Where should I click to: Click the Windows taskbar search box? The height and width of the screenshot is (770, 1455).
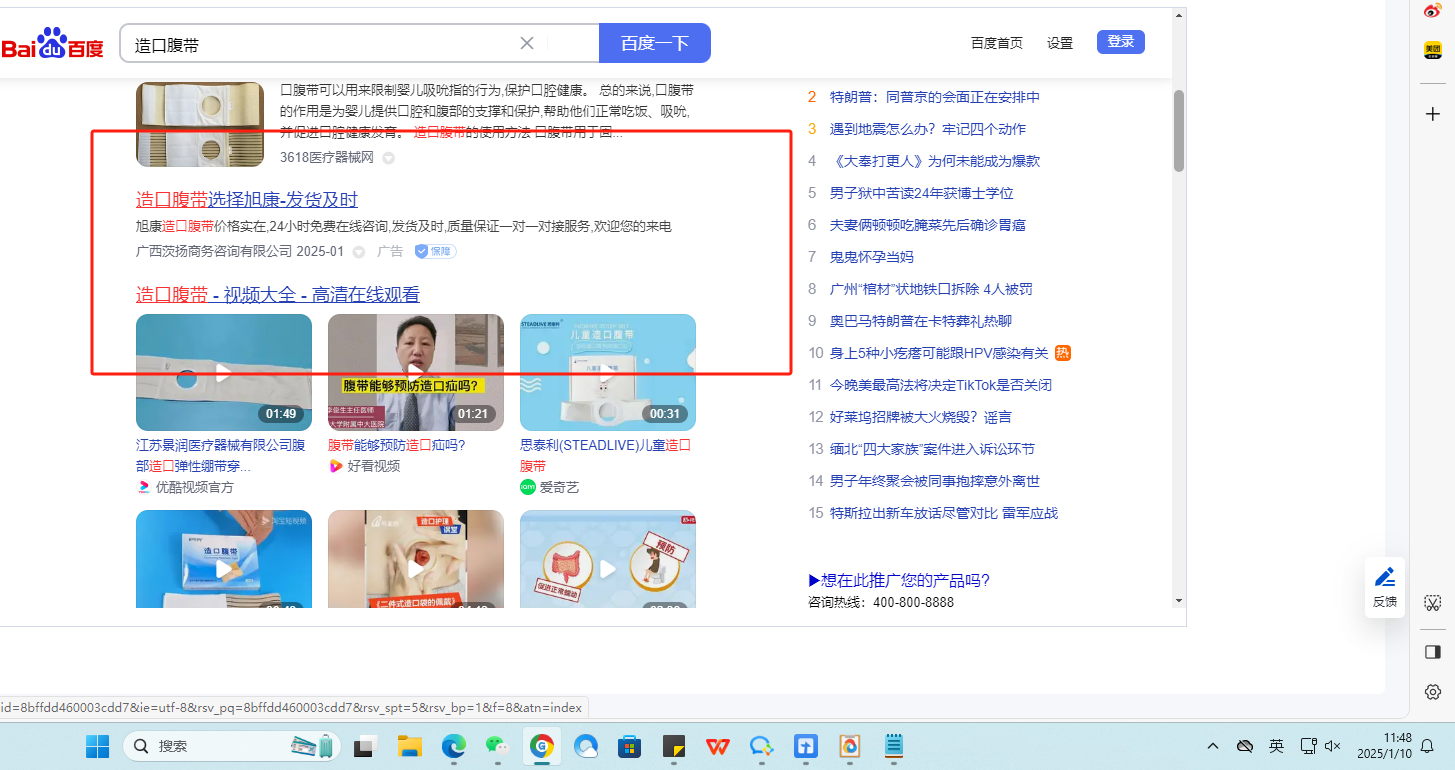(x=231, y=746)
